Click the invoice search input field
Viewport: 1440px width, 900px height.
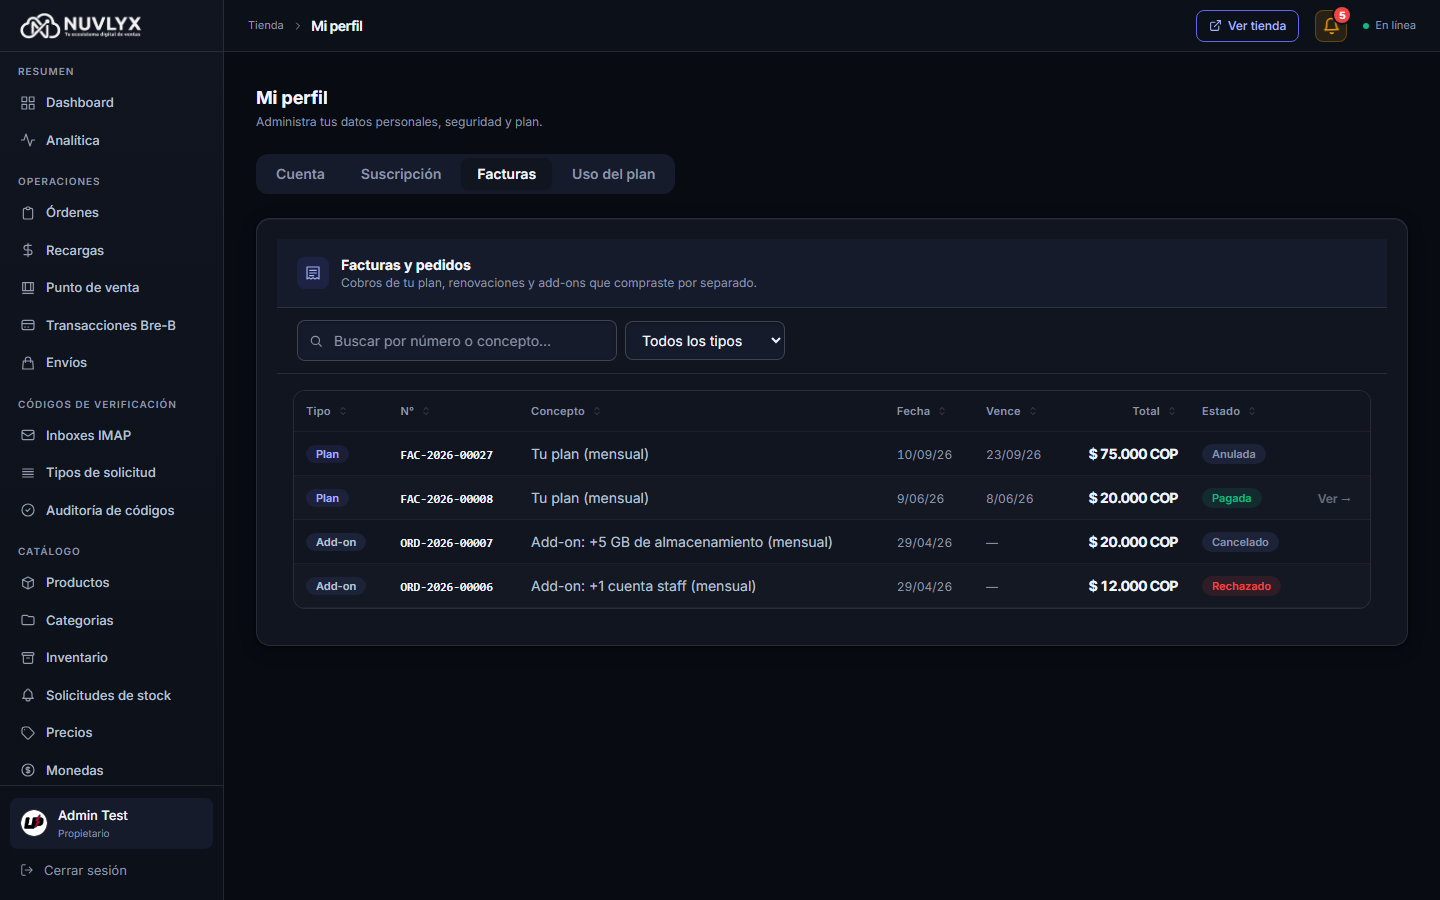click(457, 341)
